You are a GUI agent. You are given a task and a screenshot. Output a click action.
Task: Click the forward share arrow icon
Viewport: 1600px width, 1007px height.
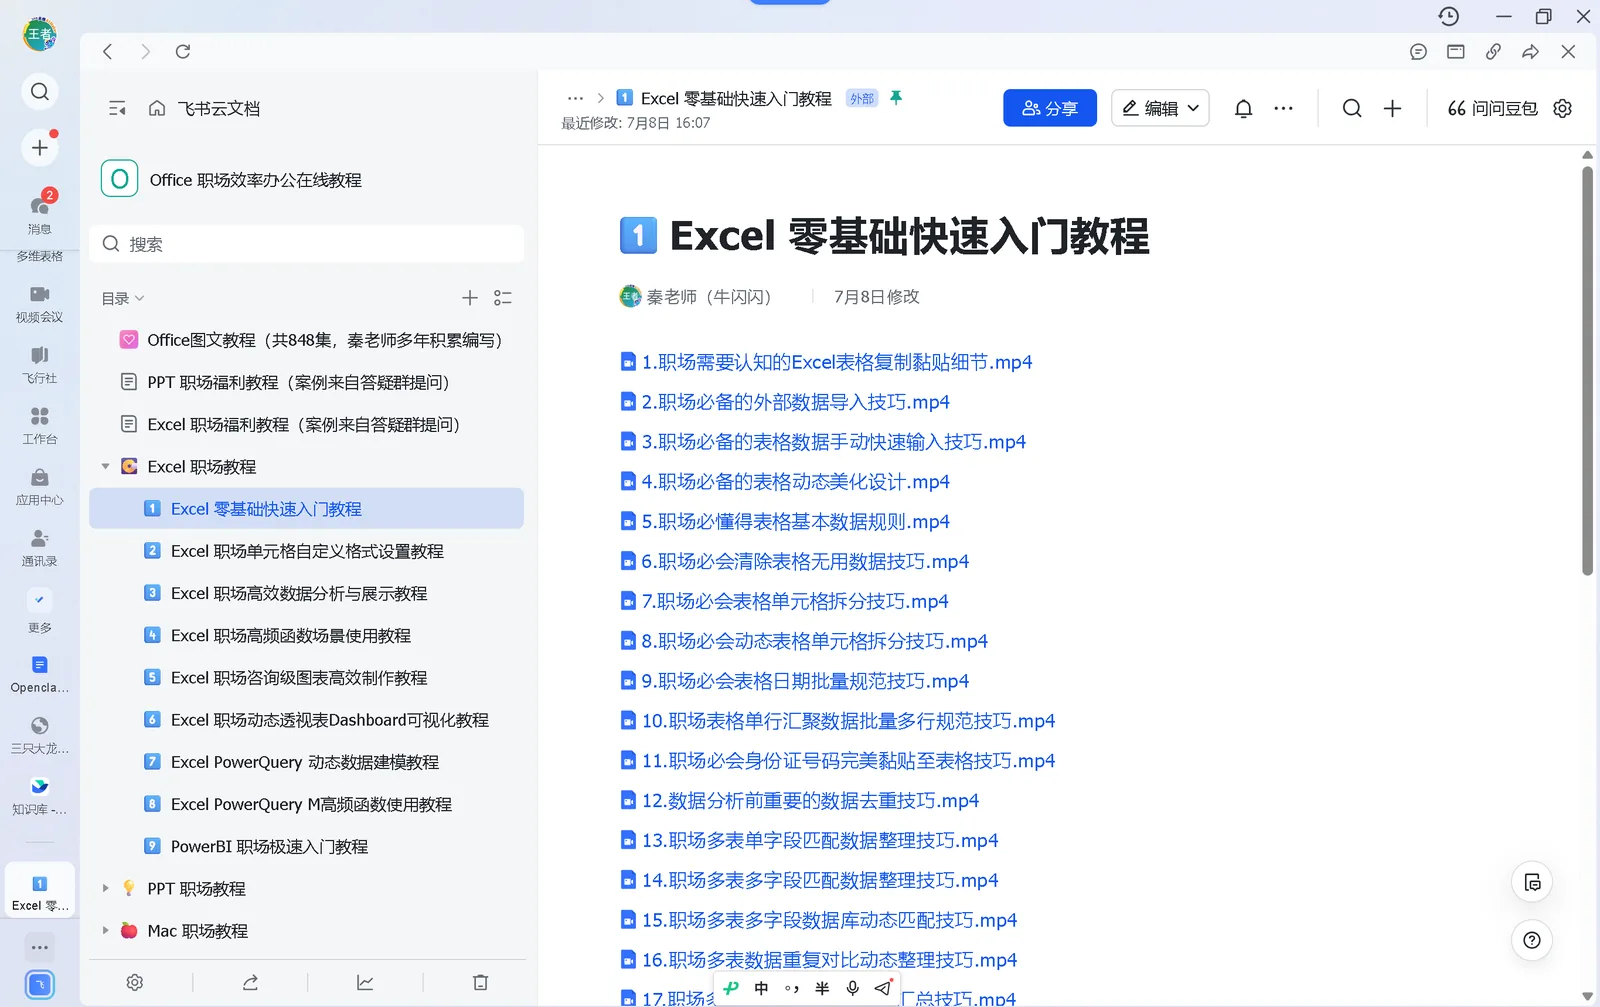pos(1530,52)
